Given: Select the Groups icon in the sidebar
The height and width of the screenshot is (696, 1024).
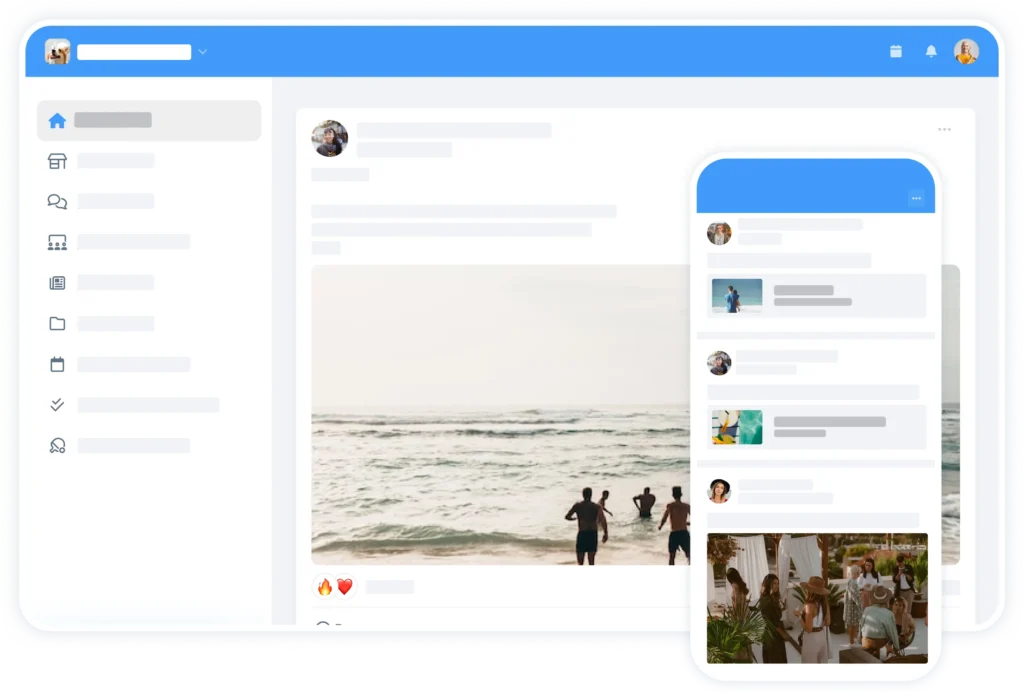Looking at the screenshot, I should pos(57,241).
